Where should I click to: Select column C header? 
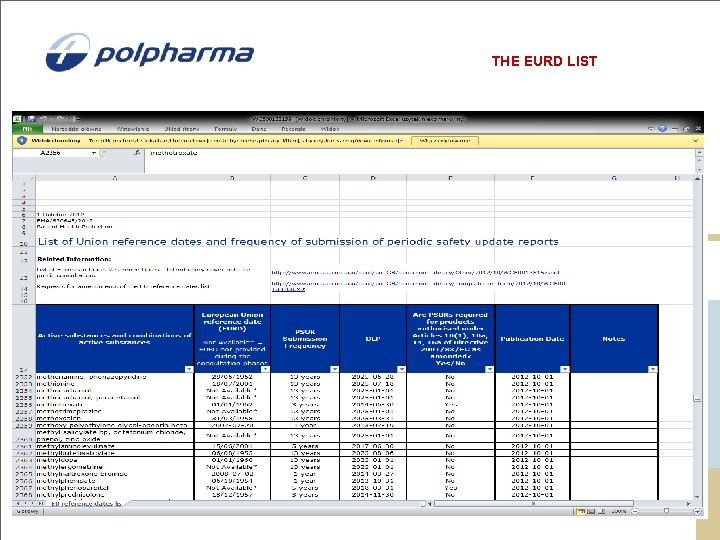coord(305,178)
